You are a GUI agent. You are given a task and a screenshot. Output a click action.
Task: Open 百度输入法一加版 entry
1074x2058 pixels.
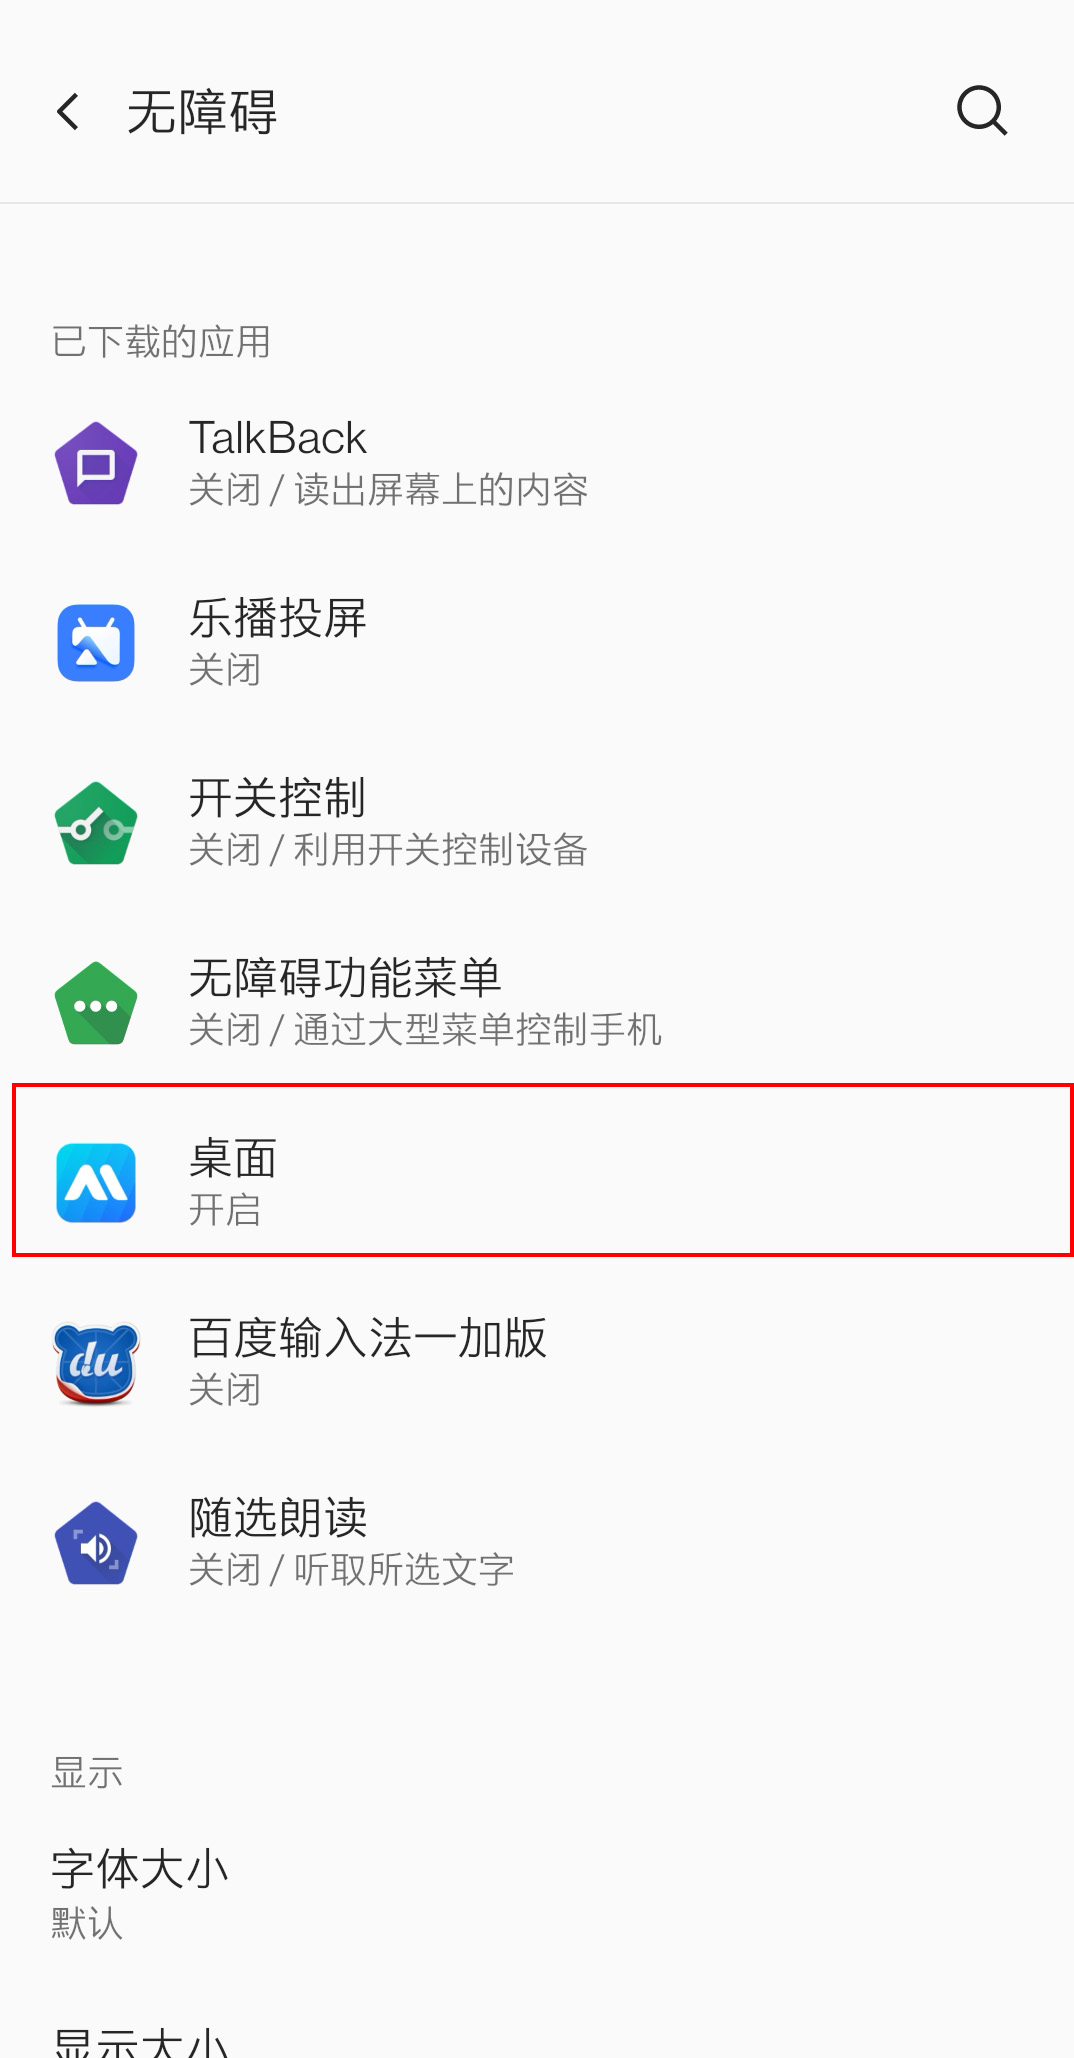(537, 1363)
